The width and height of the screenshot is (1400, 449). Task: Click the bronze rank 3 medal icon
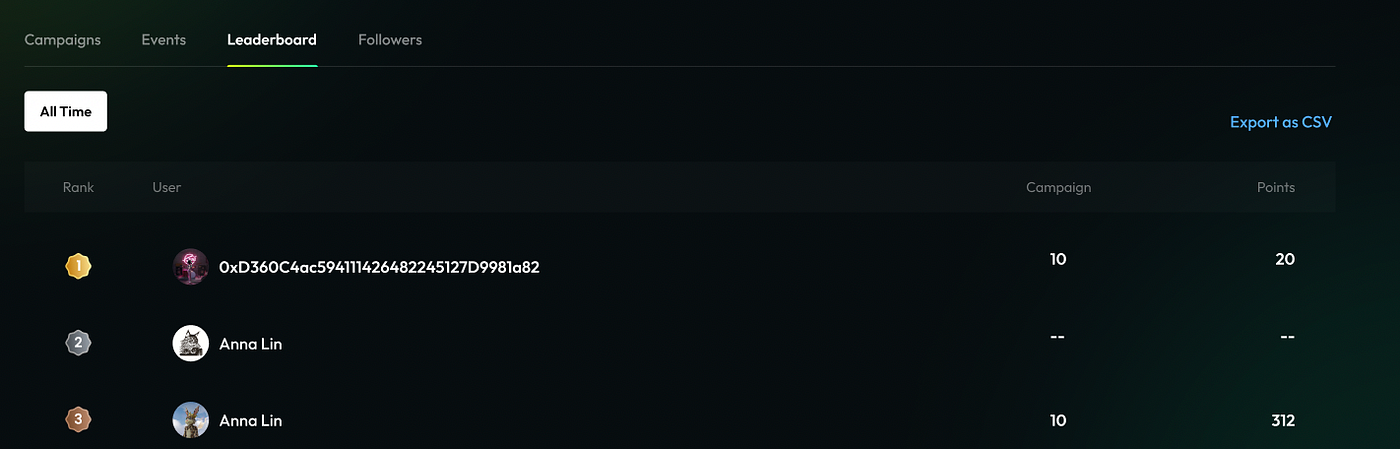(x=78, y=420)
